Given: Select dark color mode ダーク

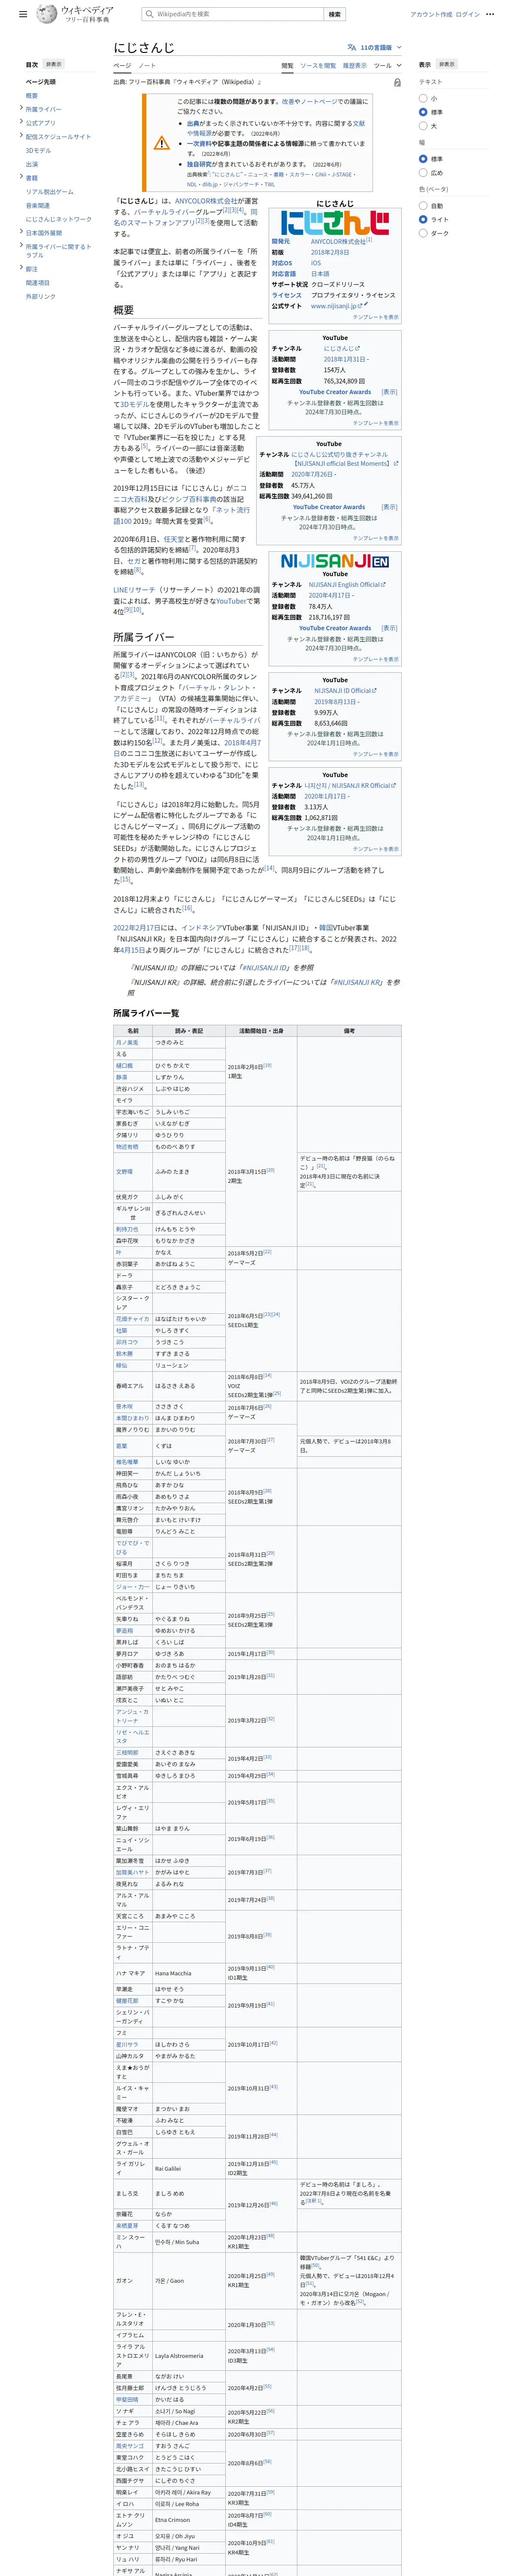Looking at the screenshot, I should pyautogui.click(x=423, y=233).
